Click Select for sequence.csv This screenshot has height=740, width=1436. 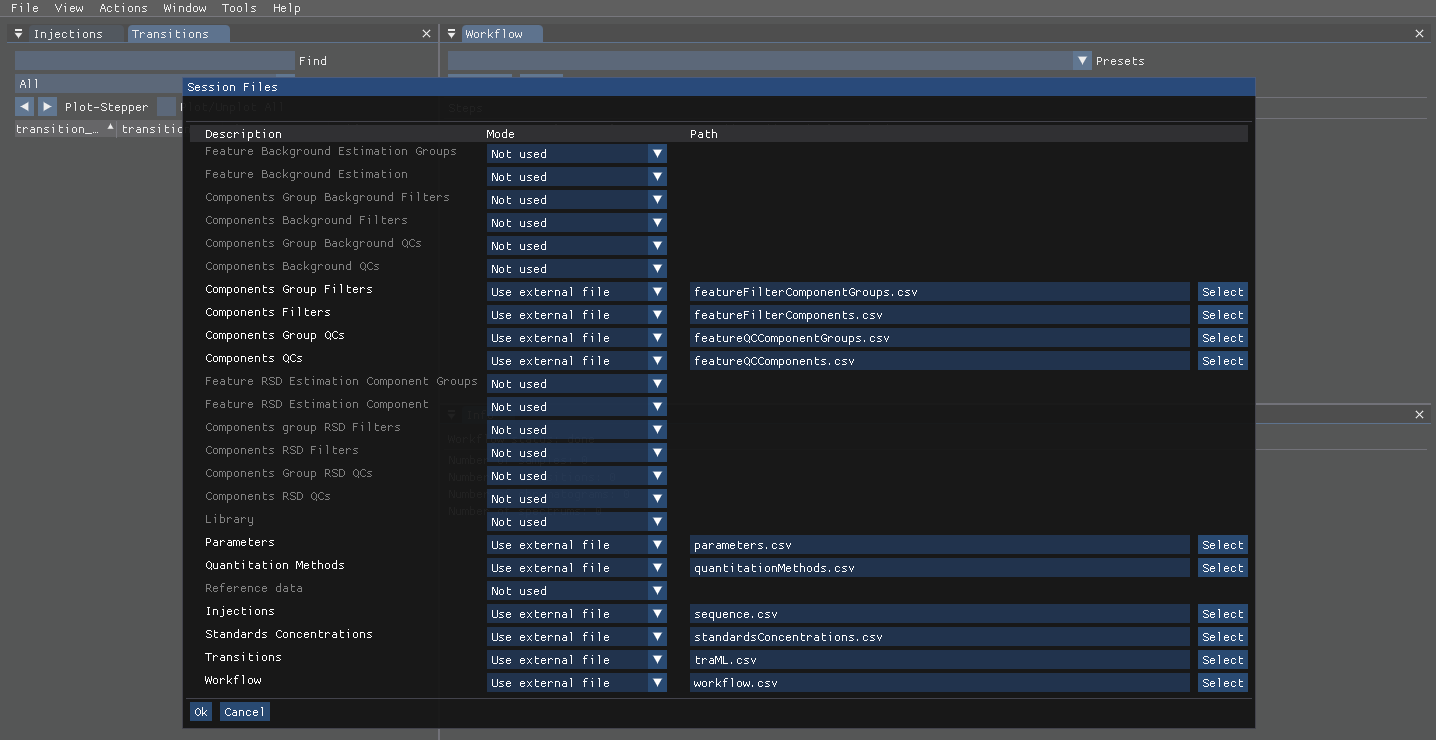pos(1223,614)
